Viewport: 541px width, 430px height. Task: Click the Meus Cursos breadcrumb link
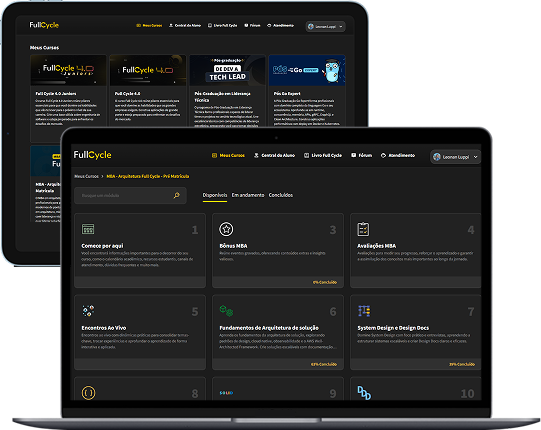point(87,176)
